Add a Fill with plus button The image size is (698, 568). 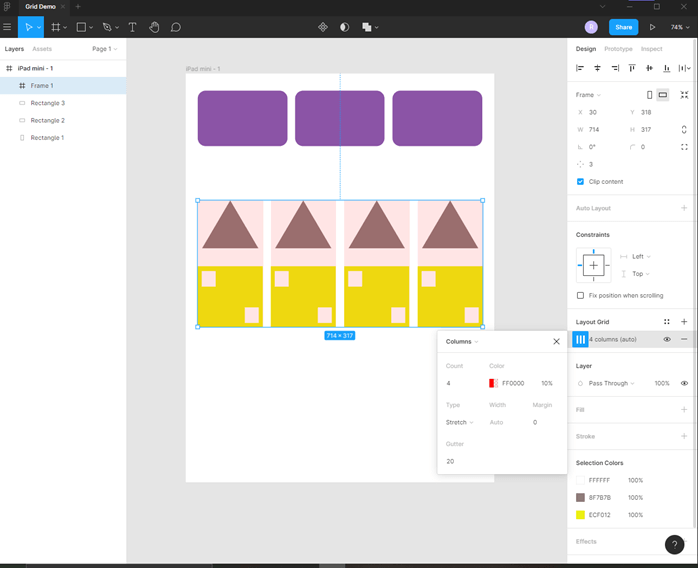click(684, 410)
